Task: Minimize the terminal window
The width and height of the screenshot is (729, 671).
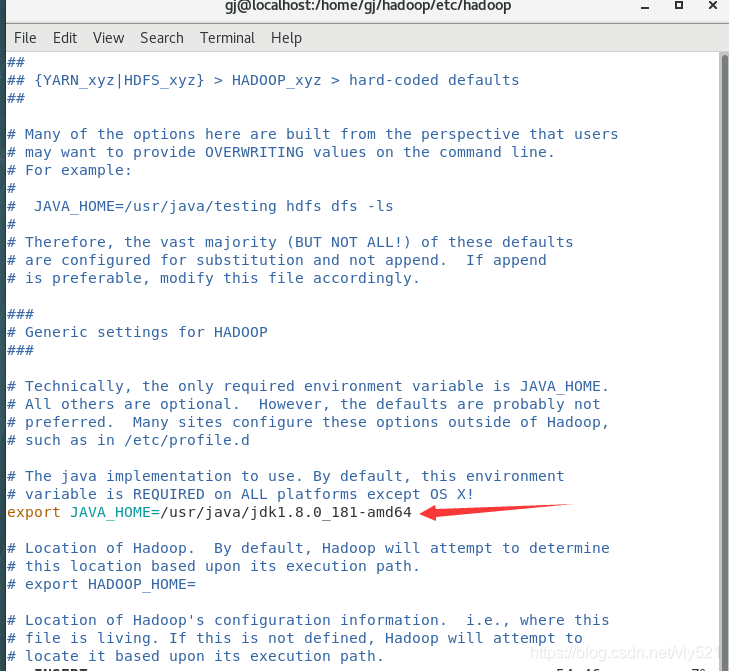Action: (645, 7)
